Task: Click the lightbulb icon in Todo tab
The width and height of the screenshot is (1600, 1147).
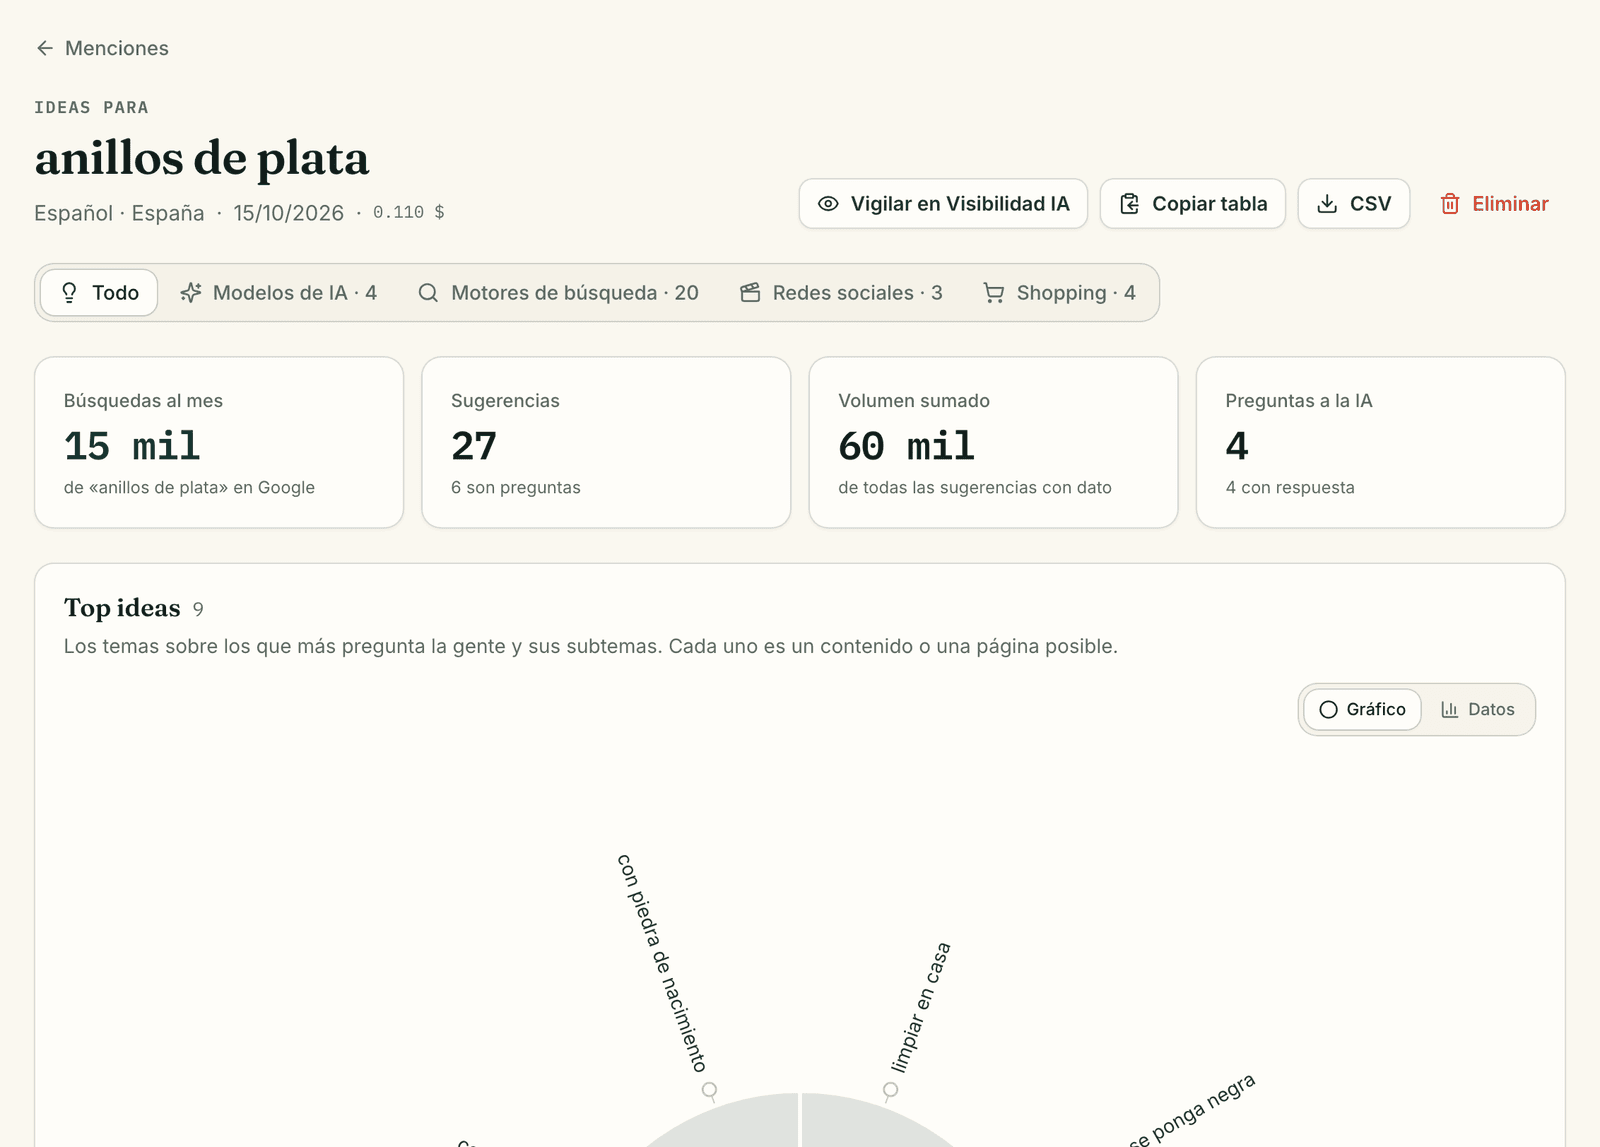Action: coord(69,293)
